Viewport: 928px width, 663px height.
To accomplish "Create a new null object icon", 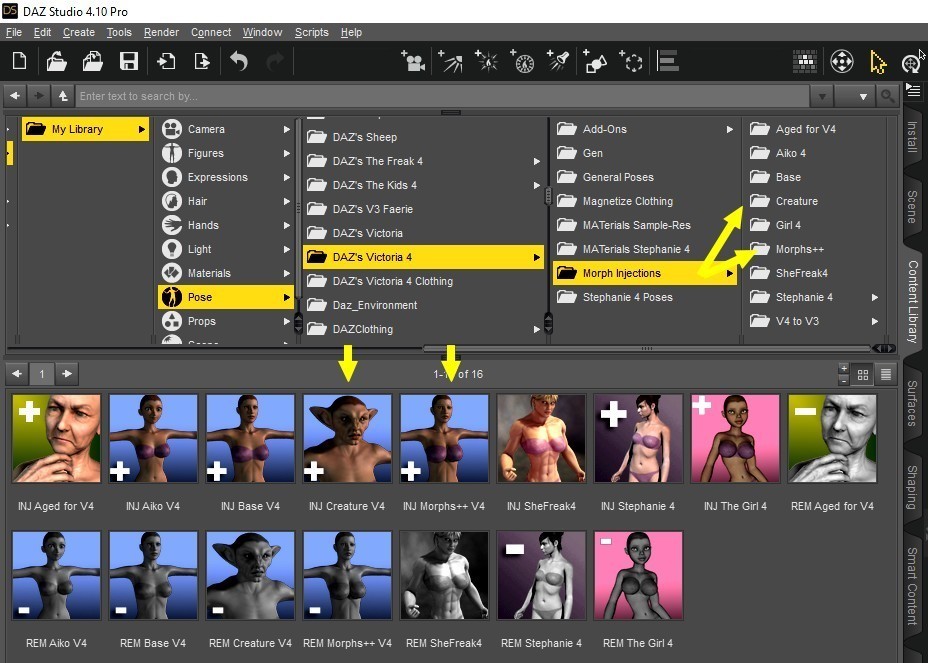I will pyautogui.click(x=631, y=61).
